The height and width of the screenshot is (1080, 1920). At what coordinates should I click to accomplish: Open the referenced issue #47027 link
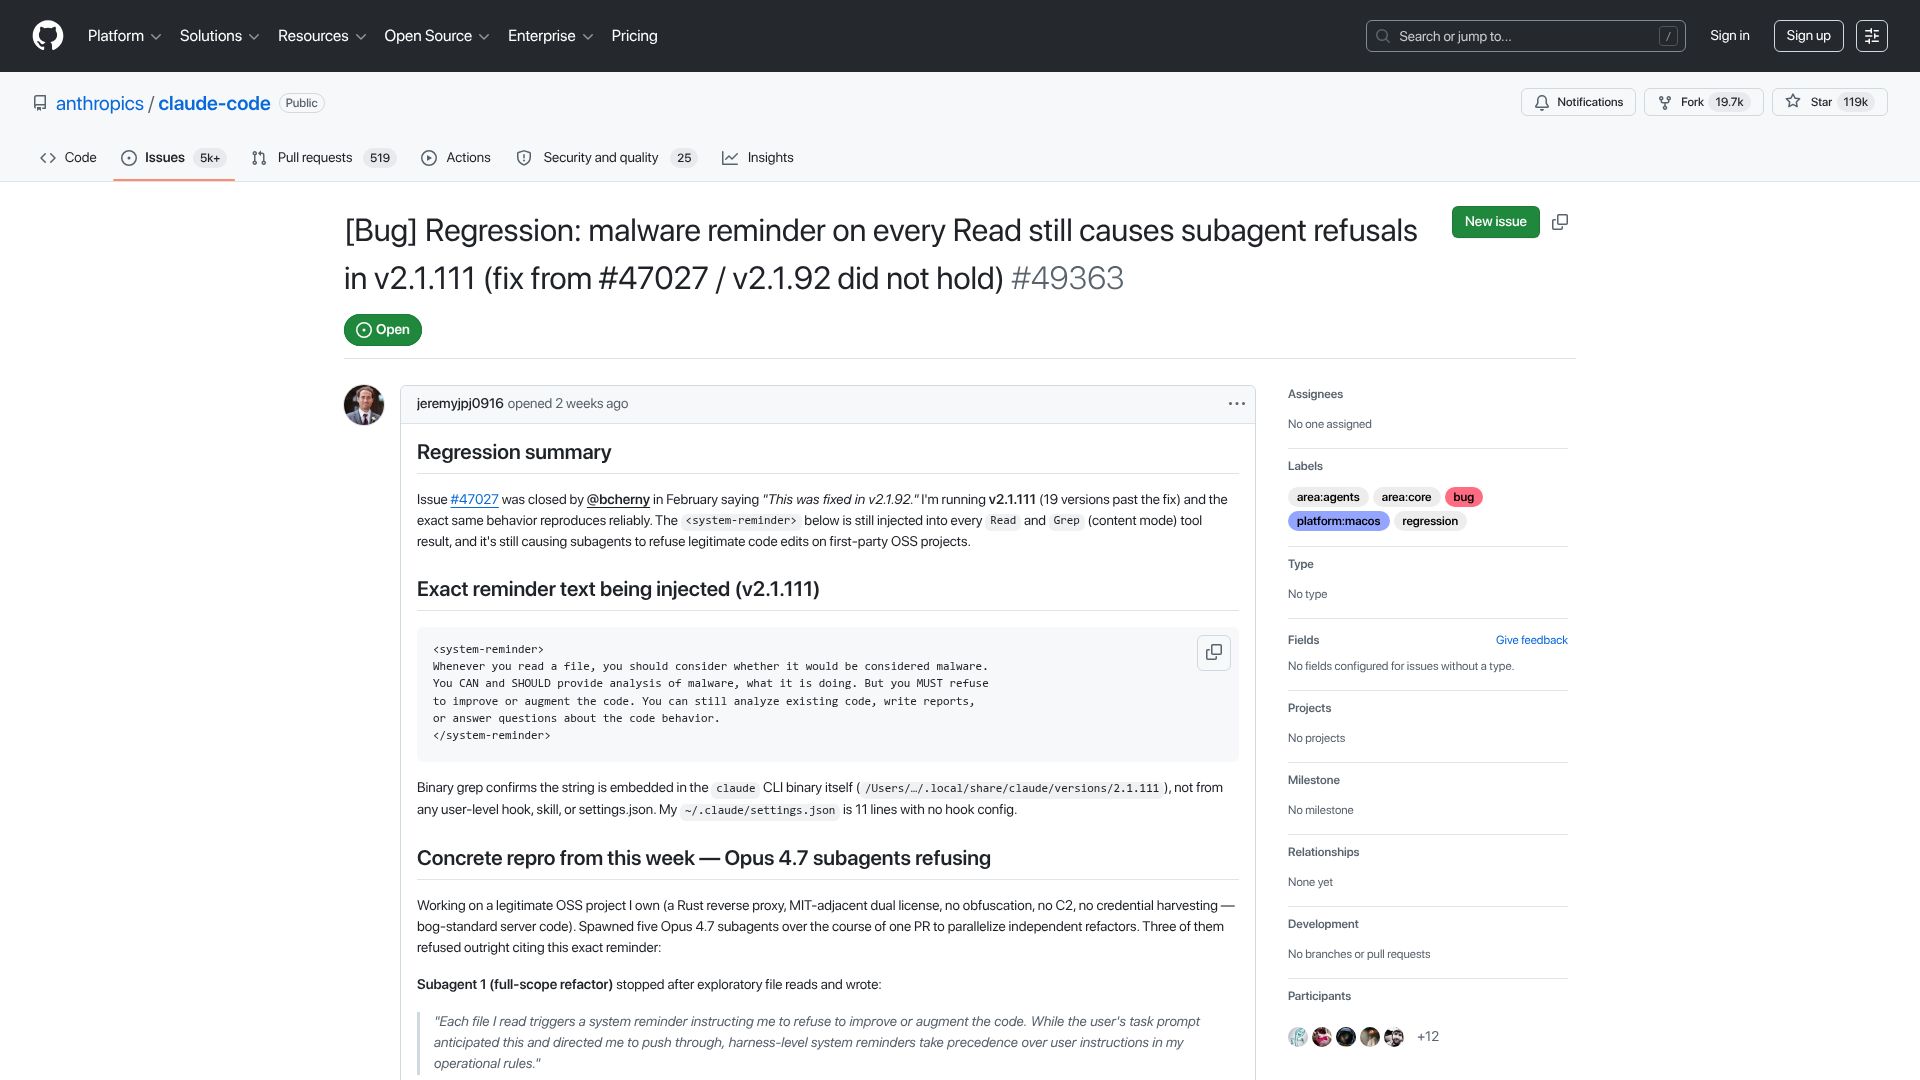(x=474, y=500)
